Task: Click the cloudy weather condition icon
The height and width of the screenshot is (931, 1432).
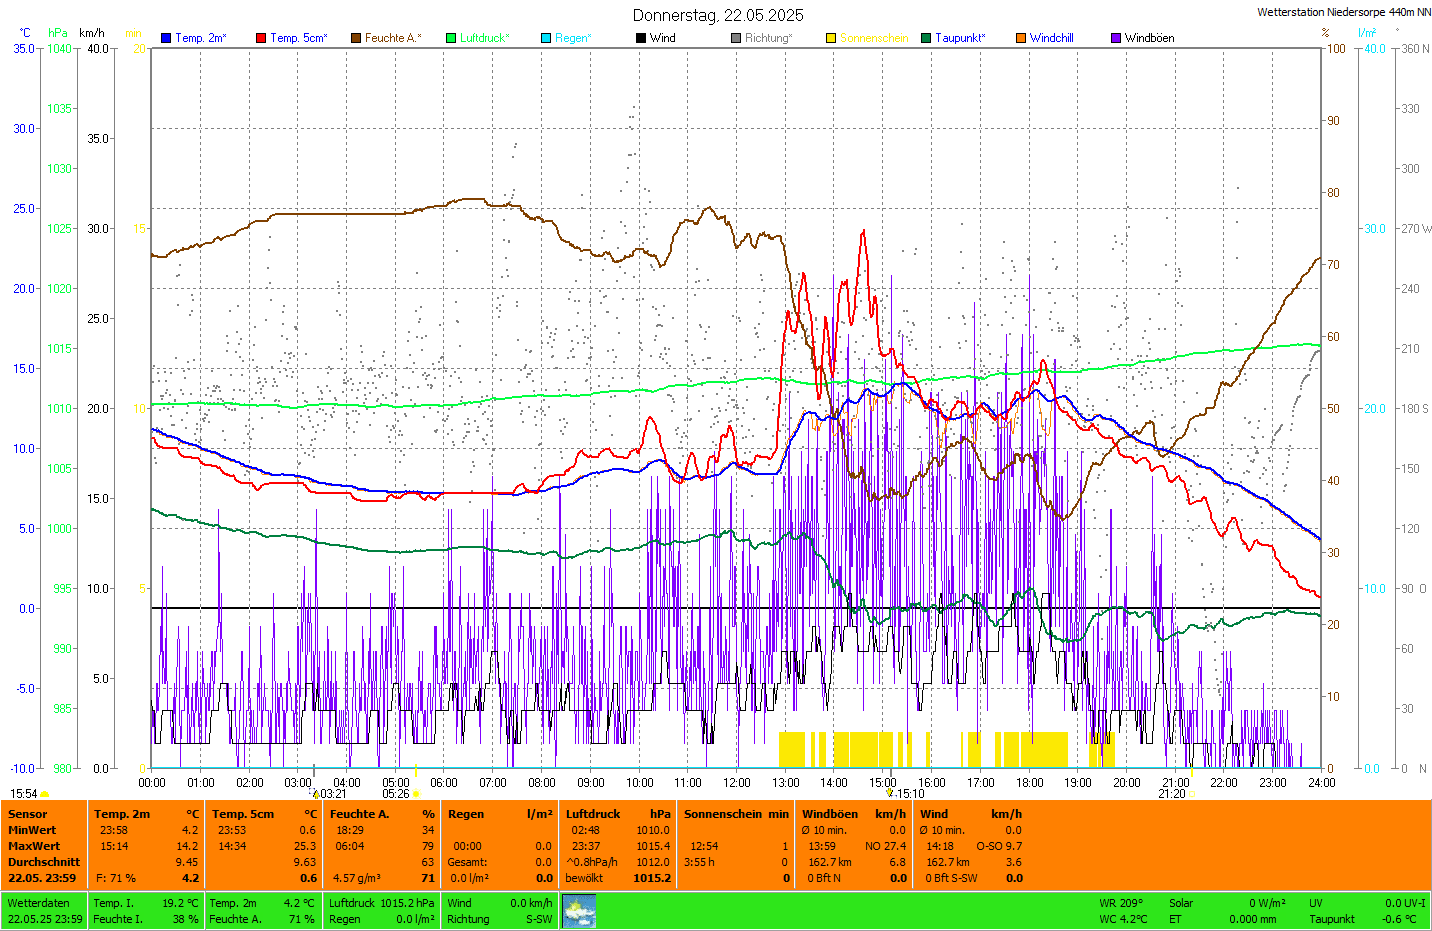Action: click(x=579, y=911)
